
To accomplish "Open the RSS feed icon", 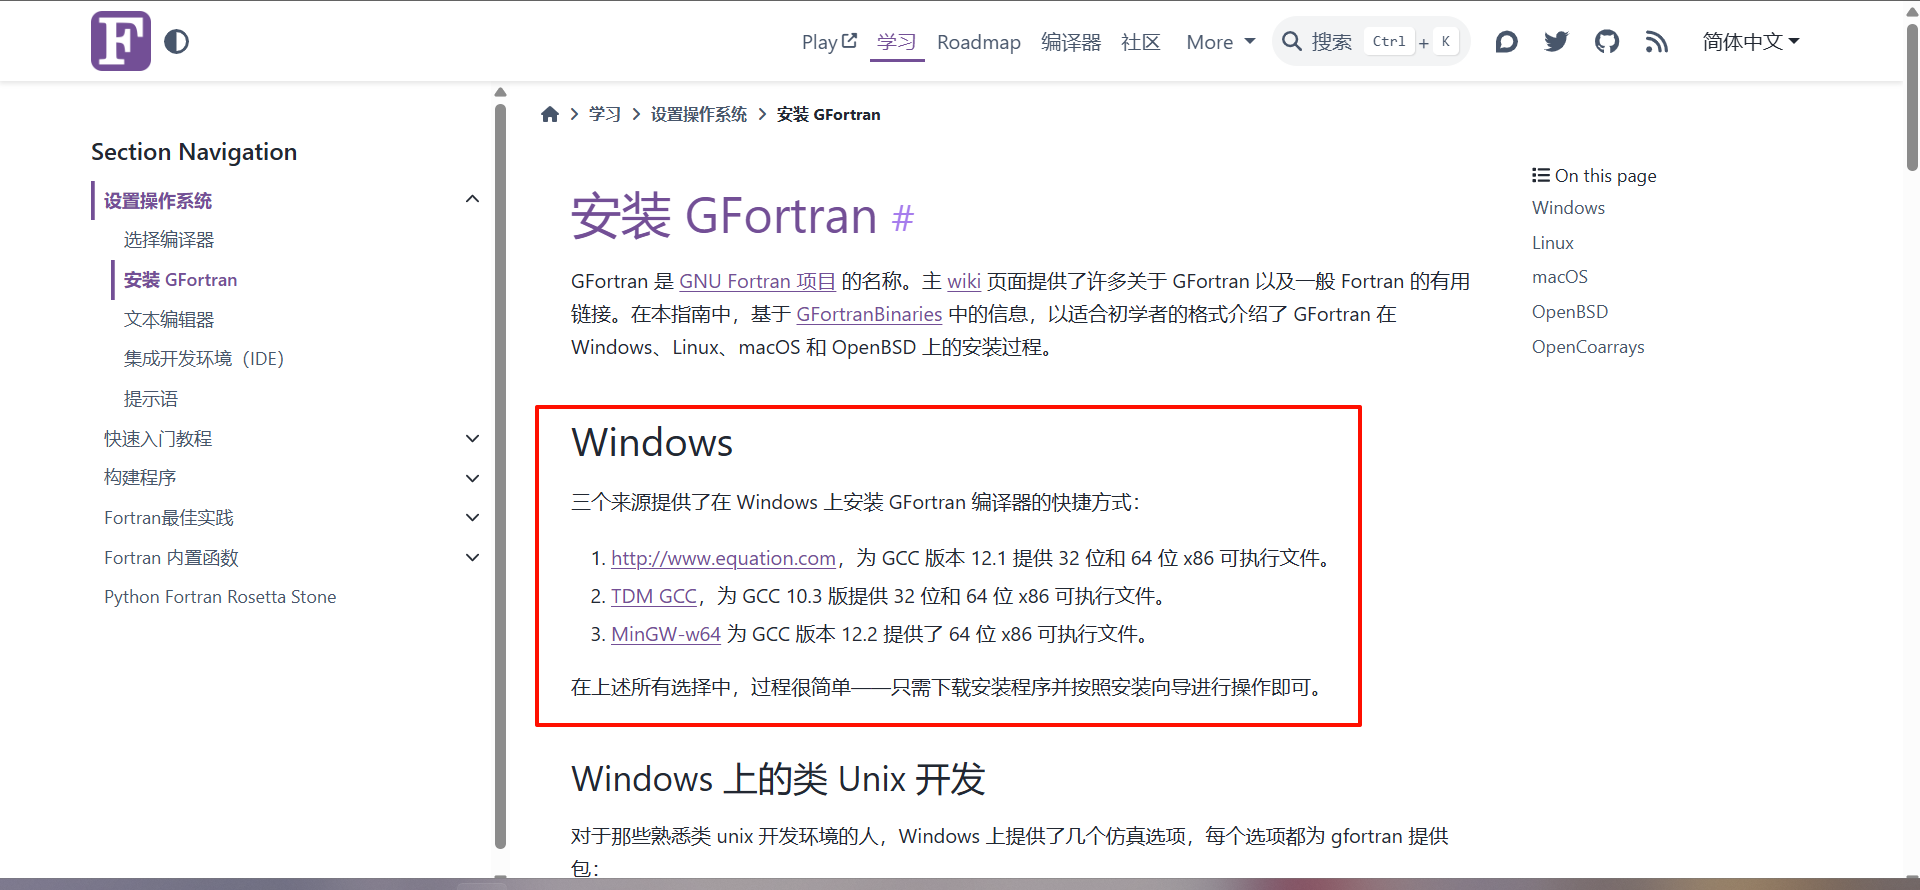I will tap(1657, 42).
